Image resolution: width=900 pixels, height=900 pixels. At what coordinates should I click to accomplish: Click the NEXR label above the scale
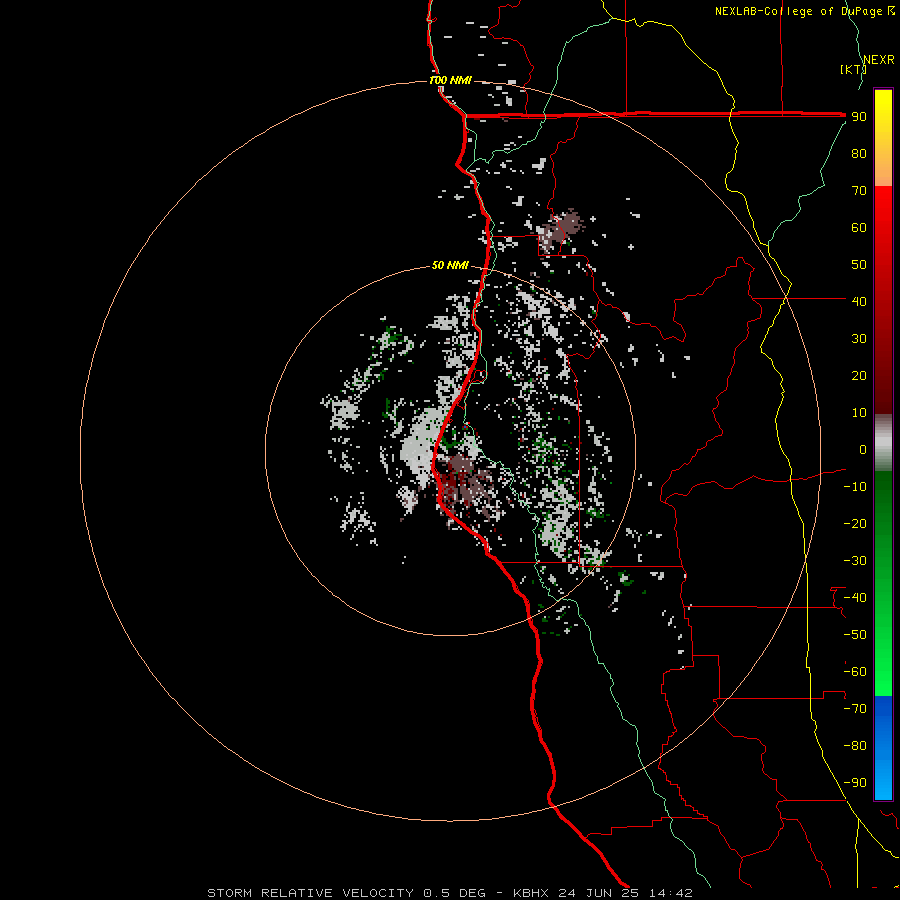pyautogui.click(x=879, y=60)
